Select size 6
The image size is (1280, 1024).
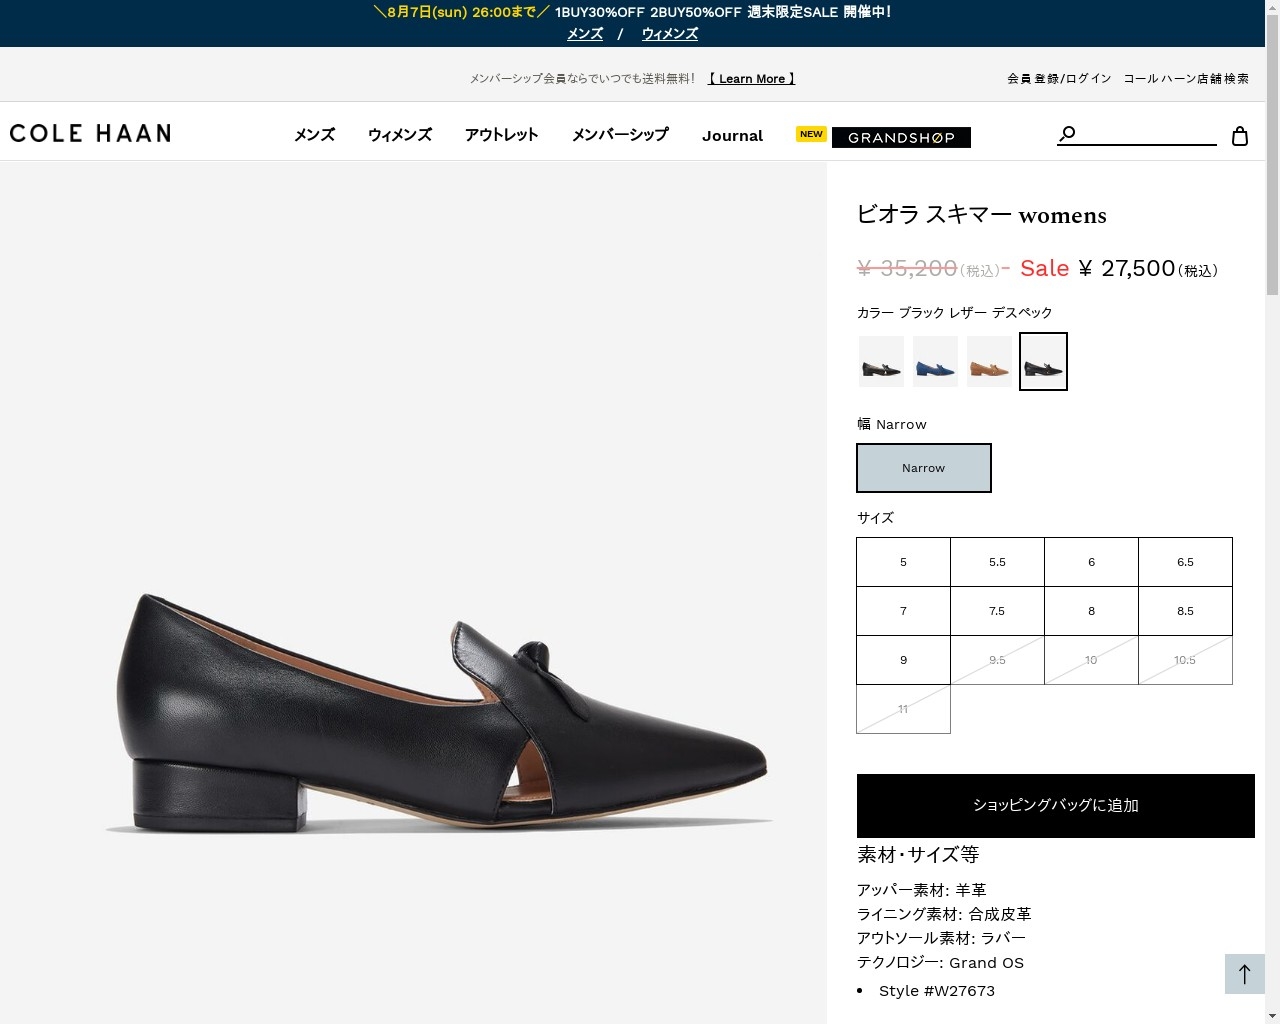pyautogui.click(x=1091, y=562)
